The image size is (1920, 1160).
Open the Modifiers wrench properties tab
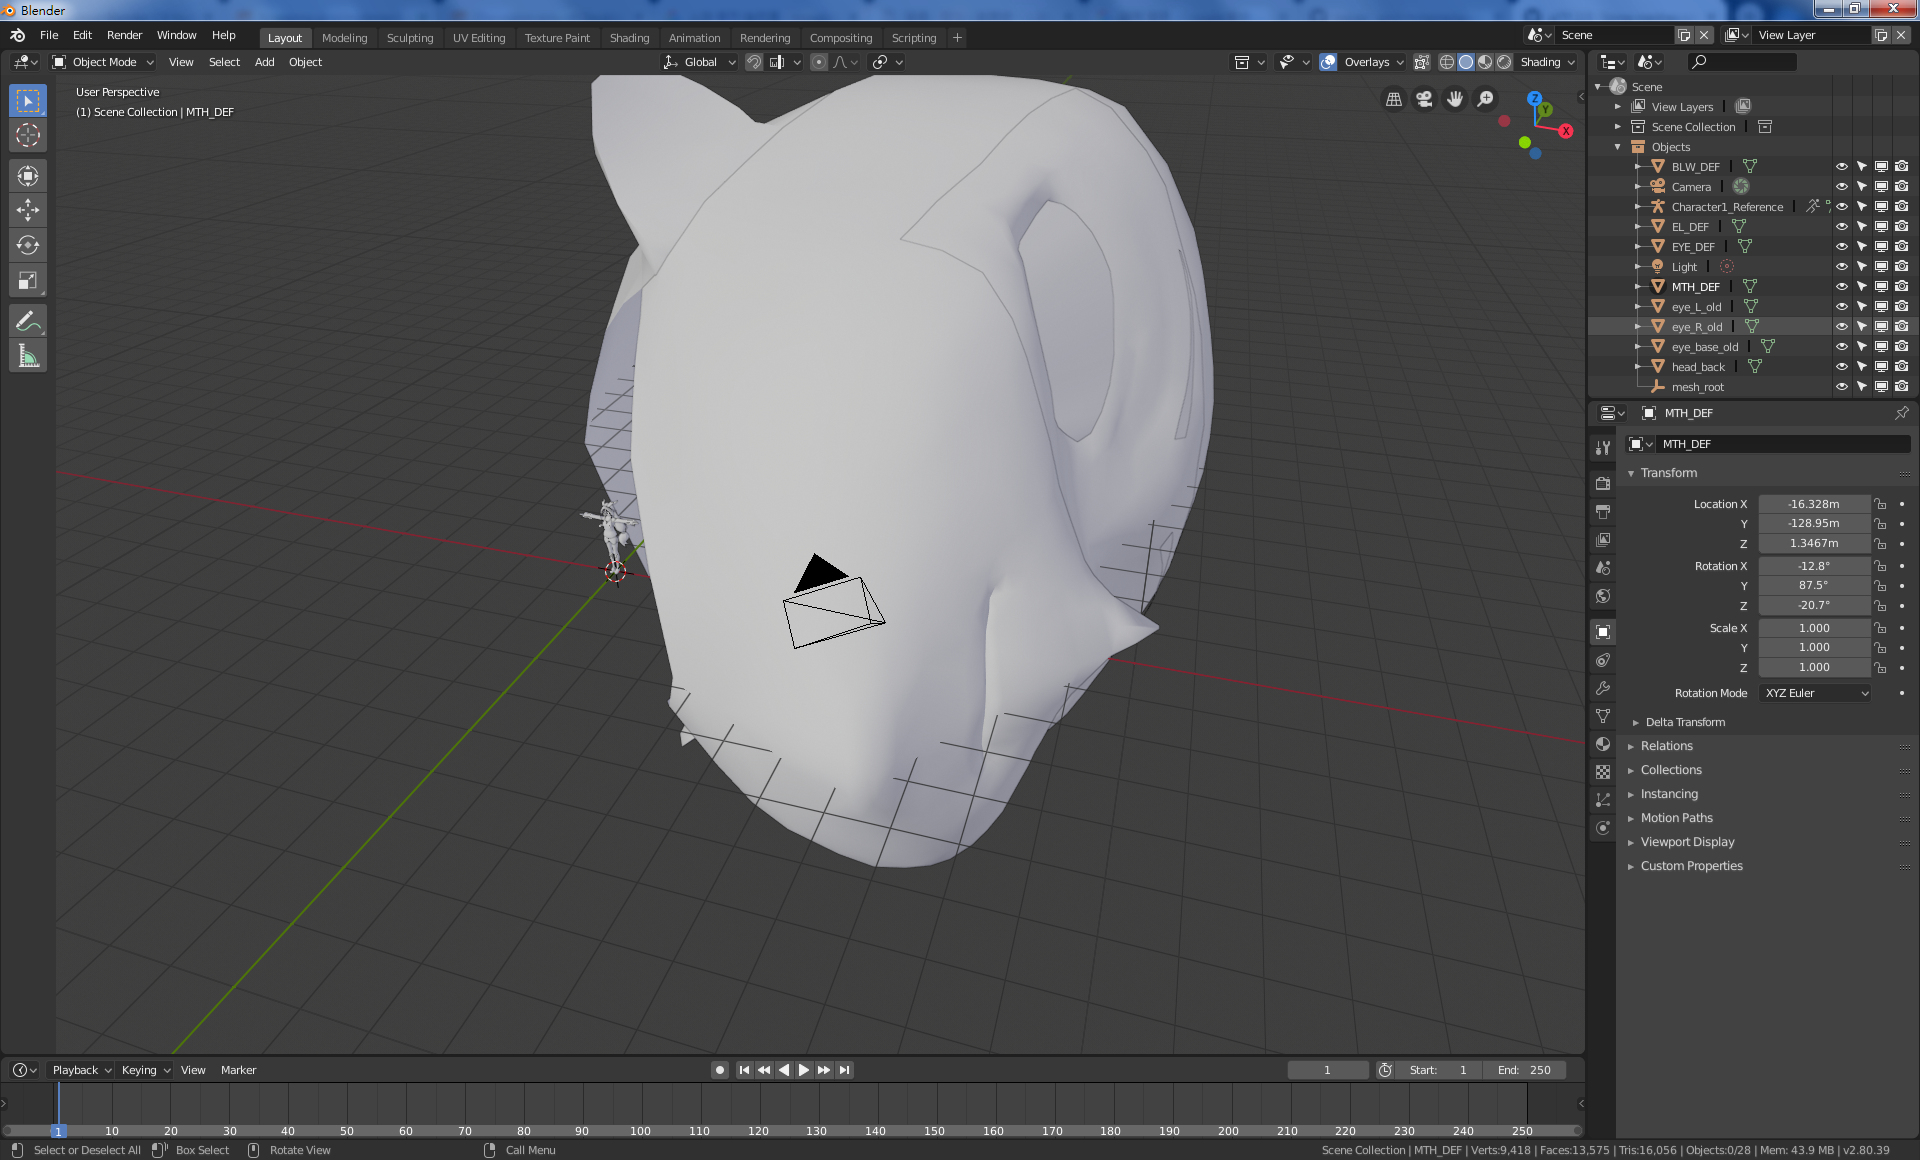pyautogui.click(x=1603, y=688)
